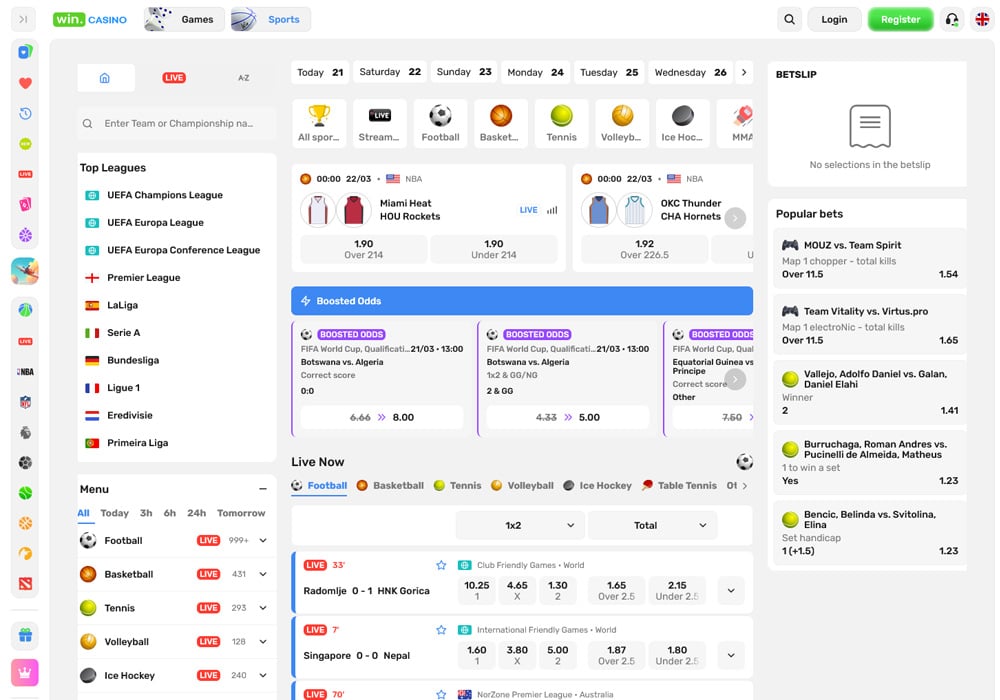Pick boosted odds 8.00 for Botswana vs Algeria
This screenshot has width=1000, height=700.
tap(381, 417)
